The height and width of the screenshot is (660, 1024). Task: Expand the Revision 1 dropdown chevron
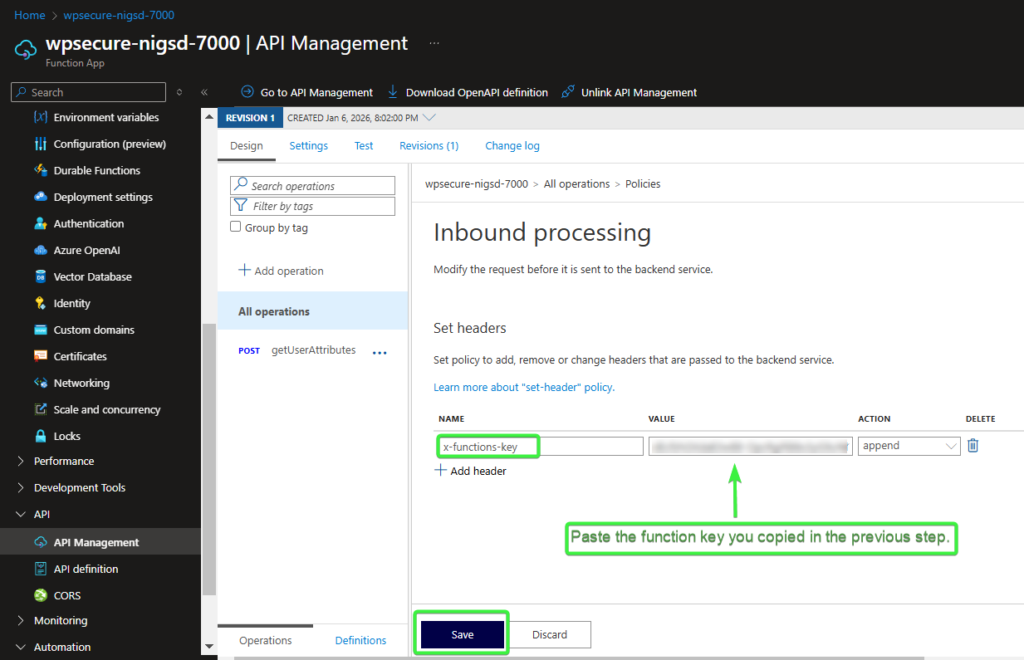430,118
